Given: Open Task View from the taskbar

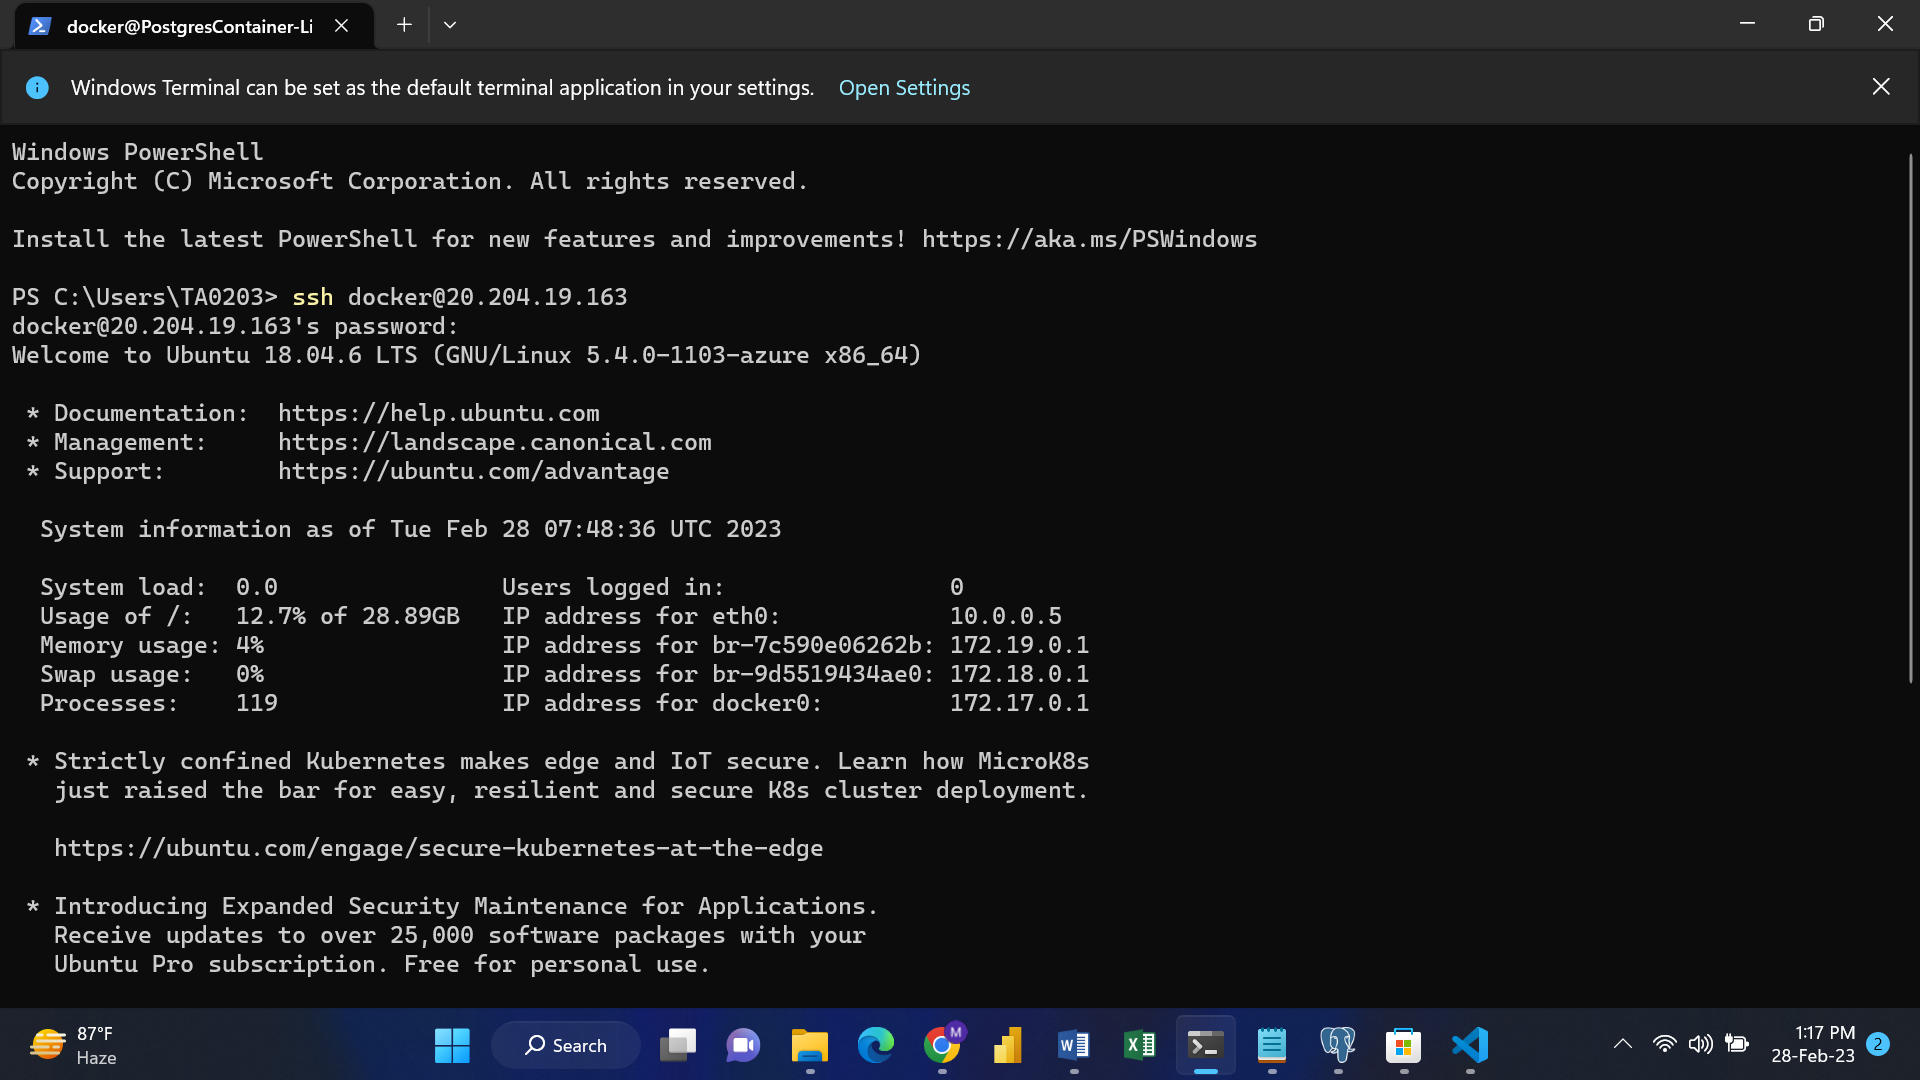Looking at the screenshot, I should click(x=678, y=1045).
